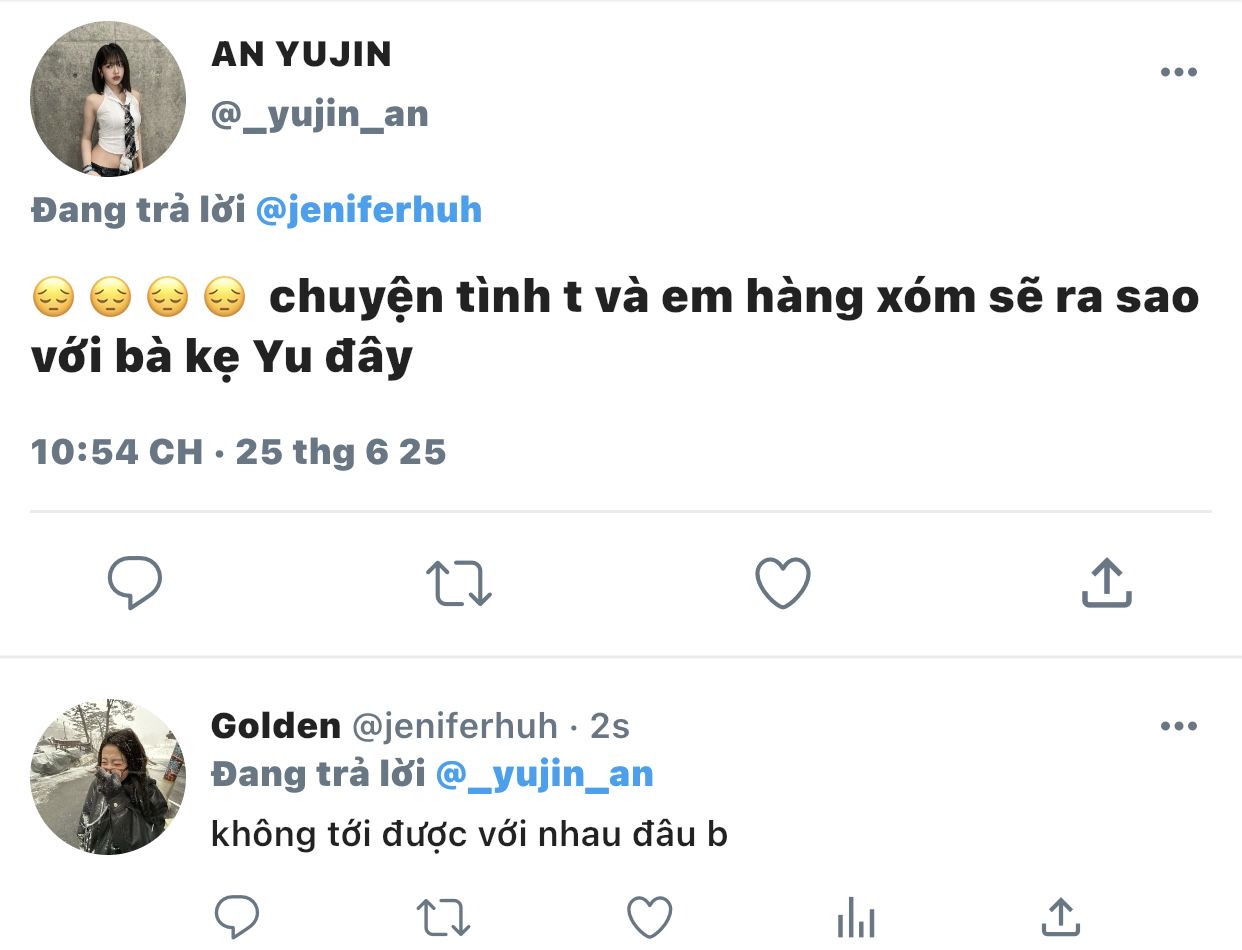Open Golden display name profile
This screenshot has width=1242, height=950.
[x=276, y=726]
